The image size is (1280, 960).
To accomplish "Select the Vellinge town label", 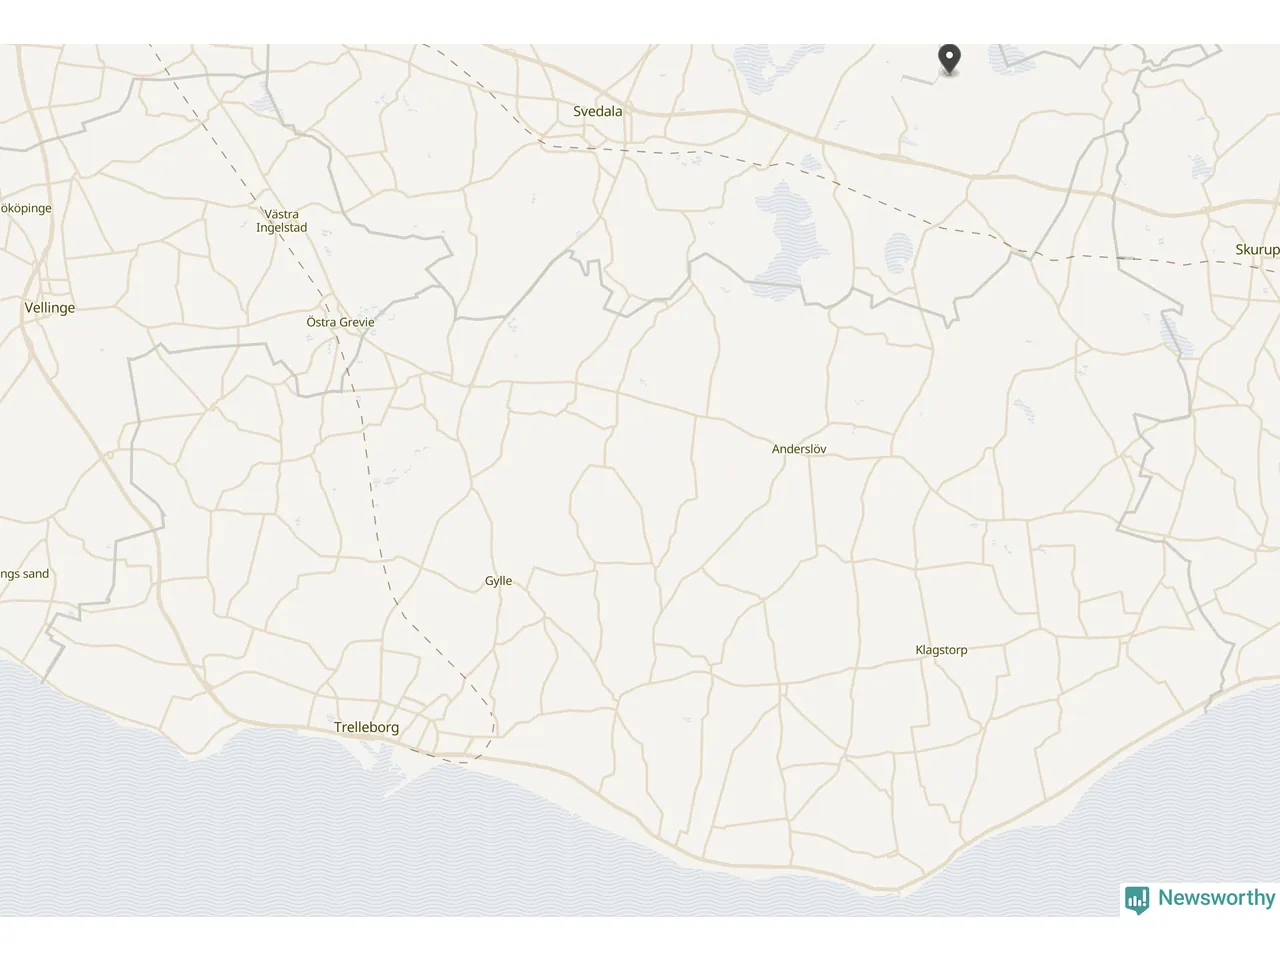I will click(50, 308).
